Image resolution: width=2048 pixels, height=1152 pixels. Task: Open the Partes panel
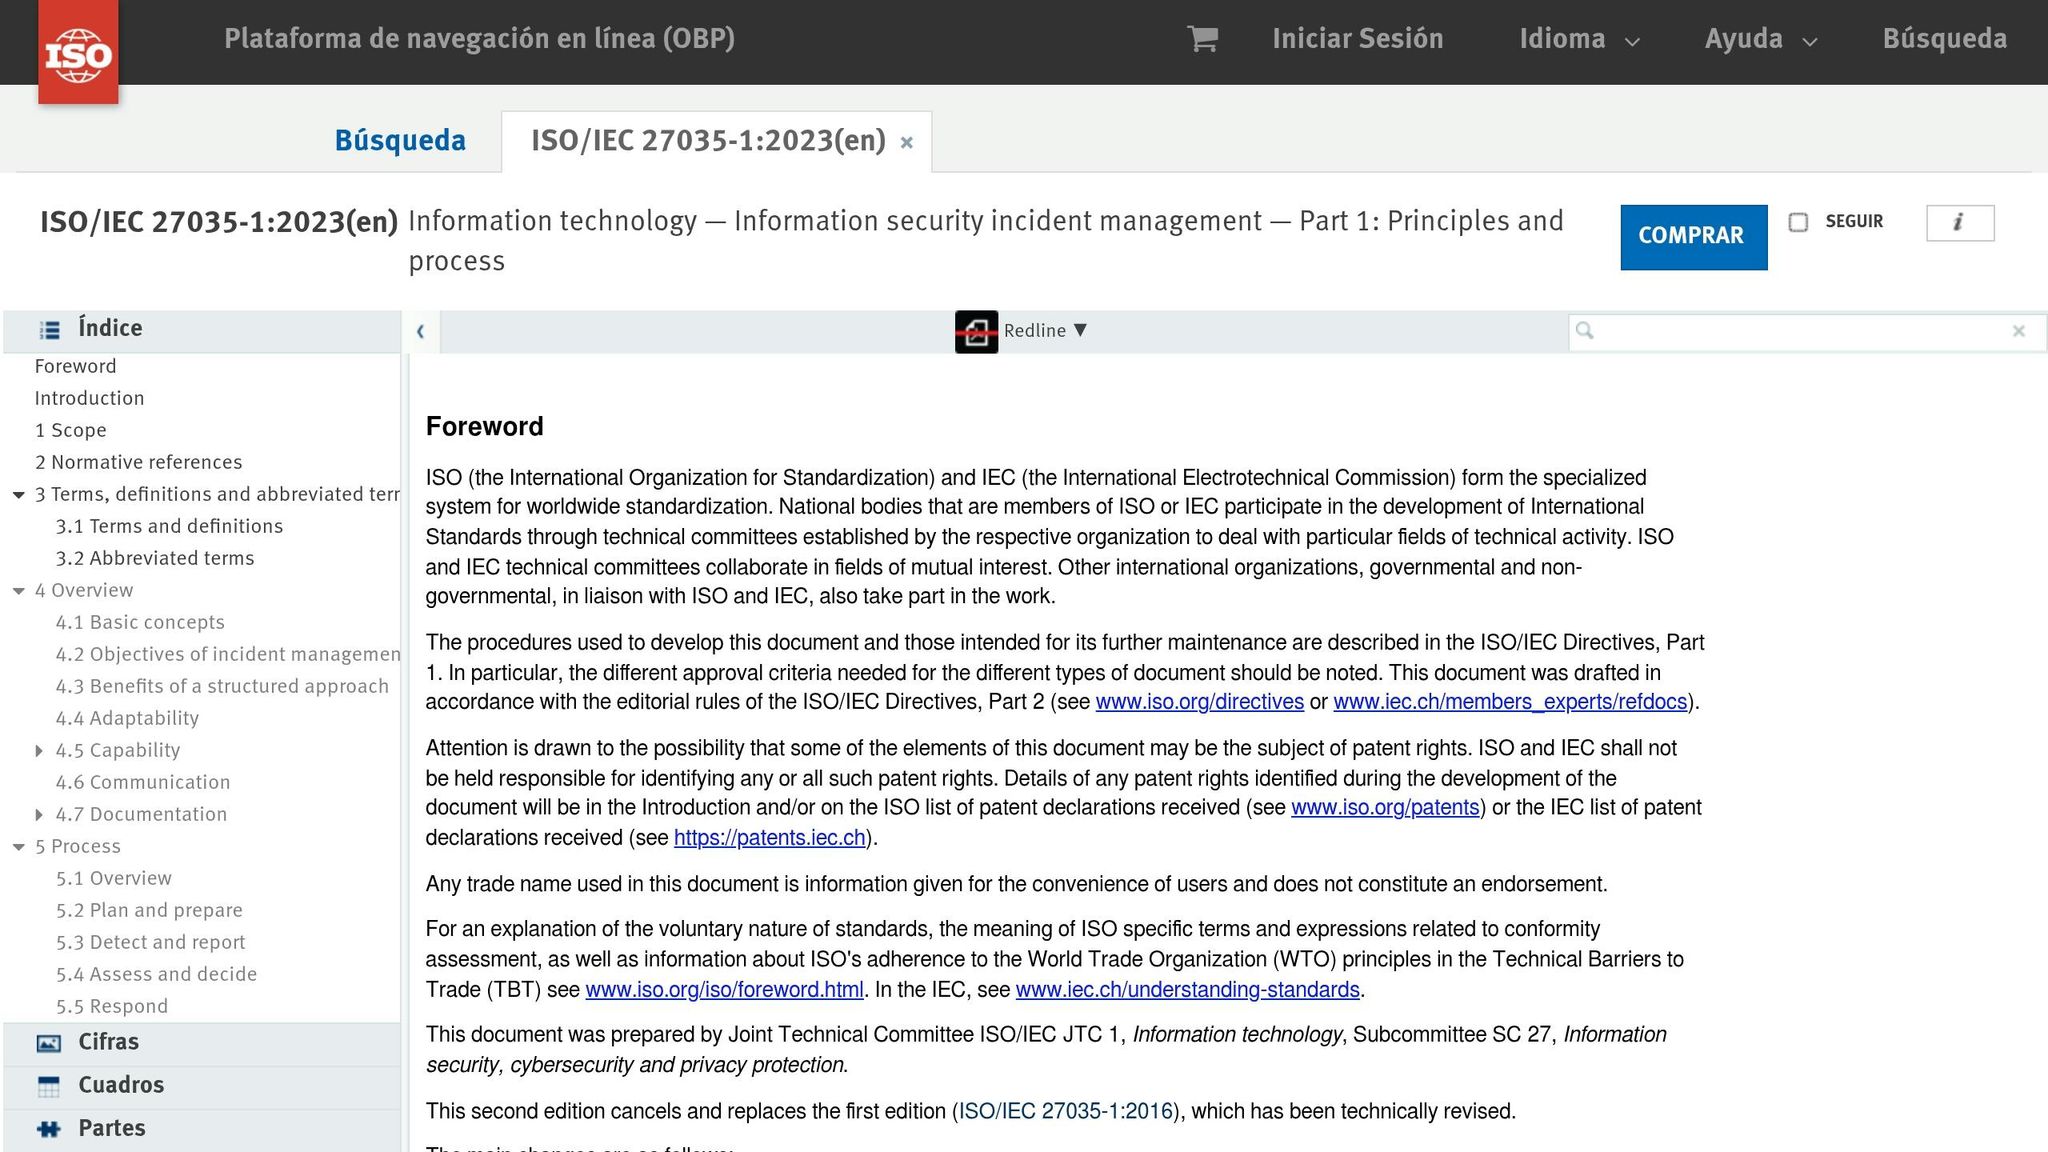(202, 1129)
